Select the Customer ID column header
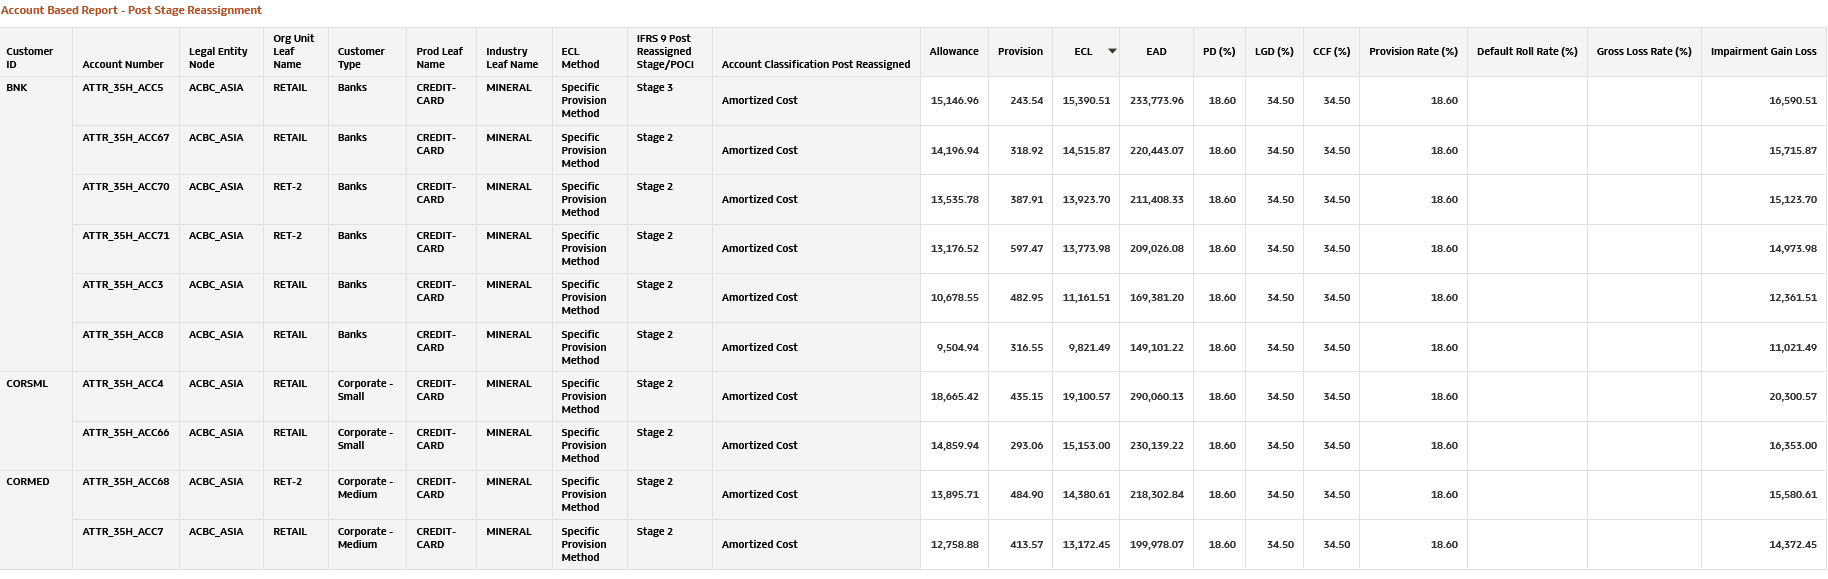 click(x=30, y=57)
